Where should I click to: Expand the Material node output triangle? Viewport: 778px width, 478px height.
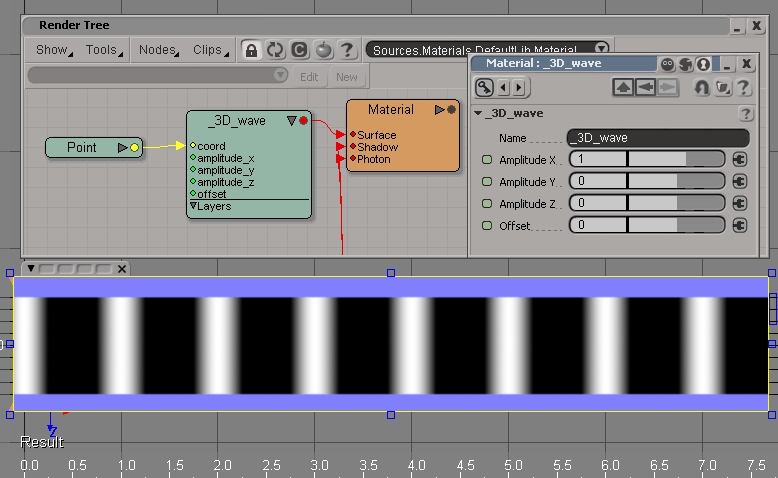pos(440,110)
